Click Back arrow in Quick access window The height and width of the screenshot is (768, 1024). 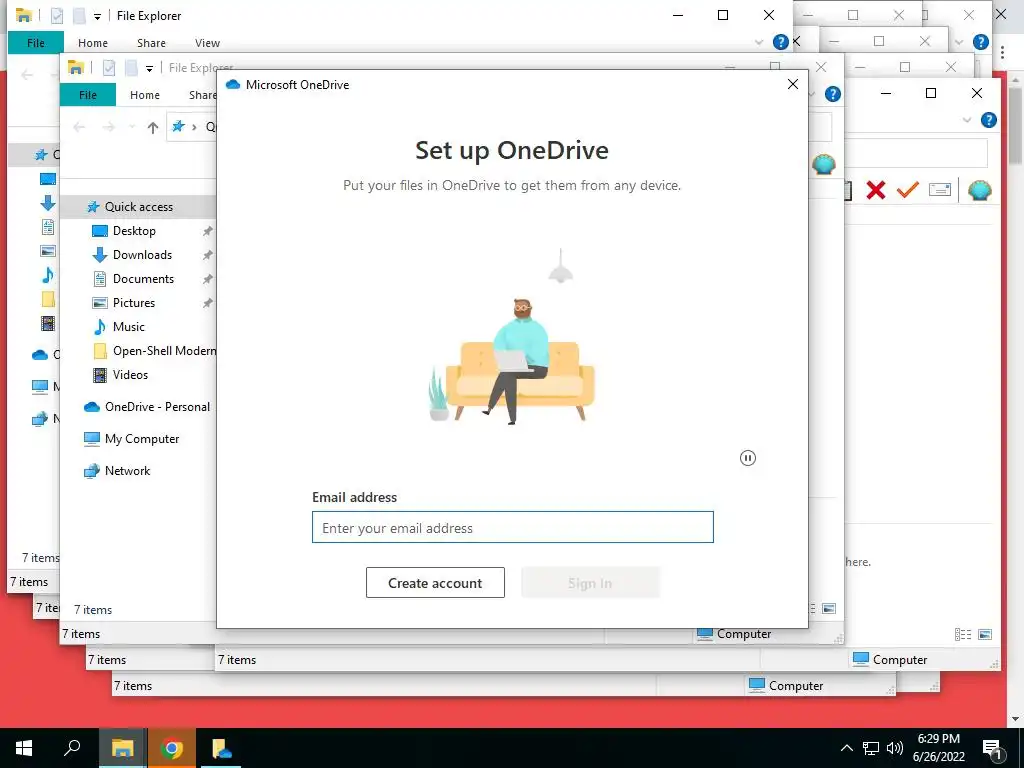(79, 127)
